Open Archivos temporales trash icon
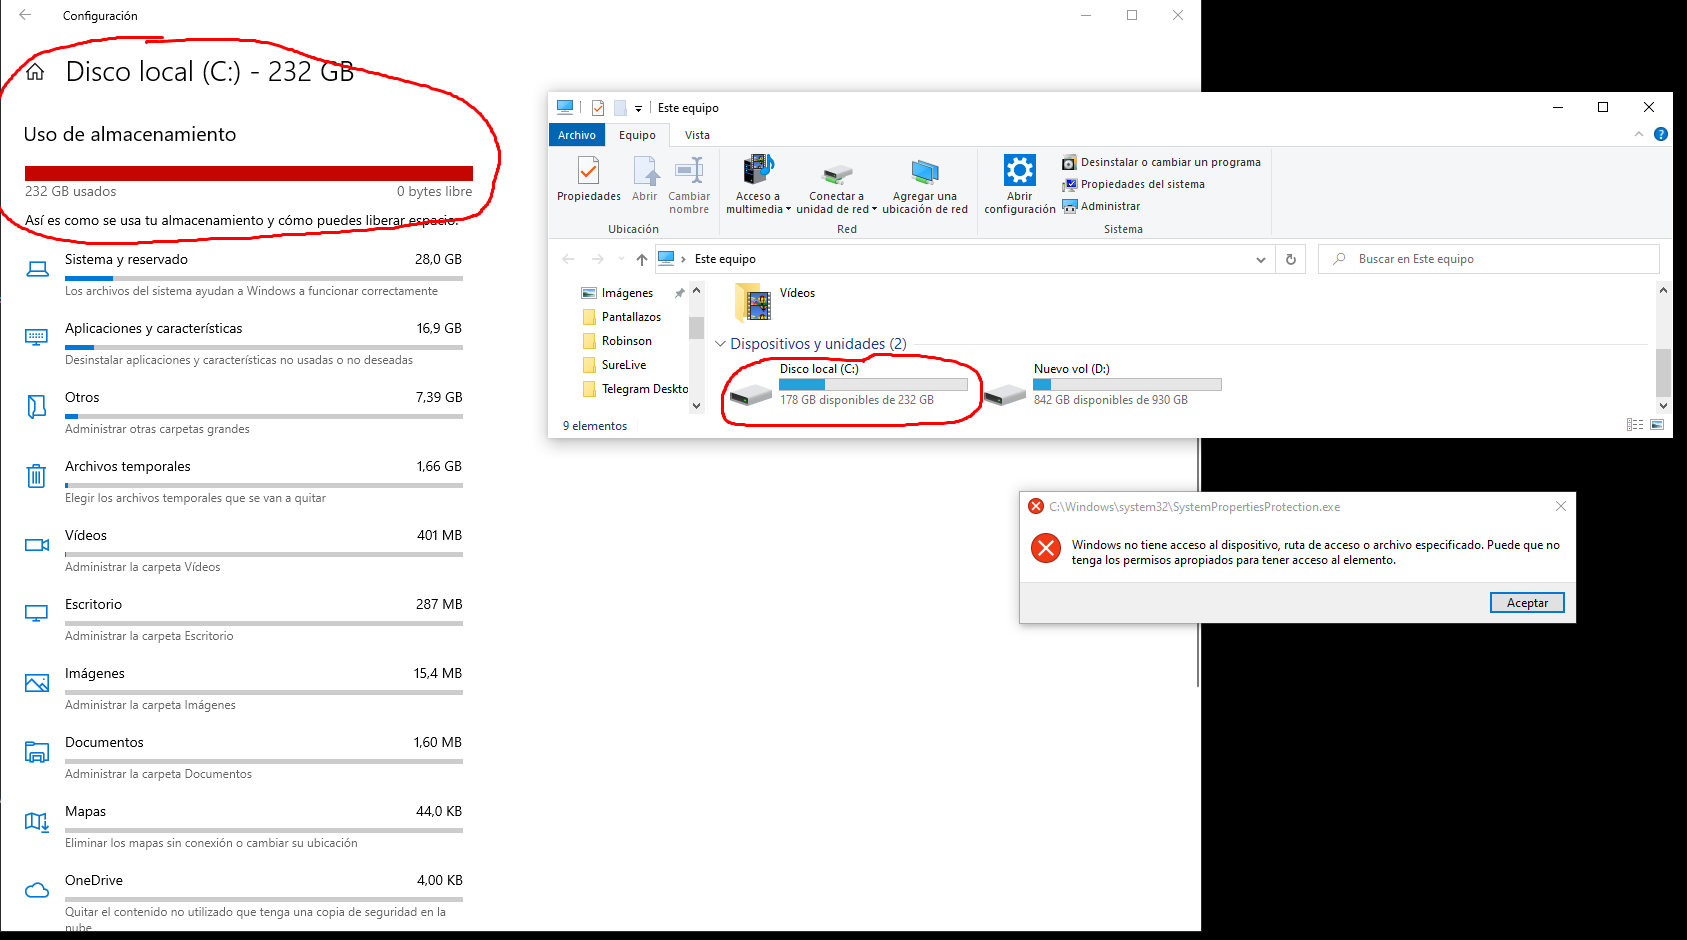Screen dimensions: 1687x940 click(x=36, y=475)
